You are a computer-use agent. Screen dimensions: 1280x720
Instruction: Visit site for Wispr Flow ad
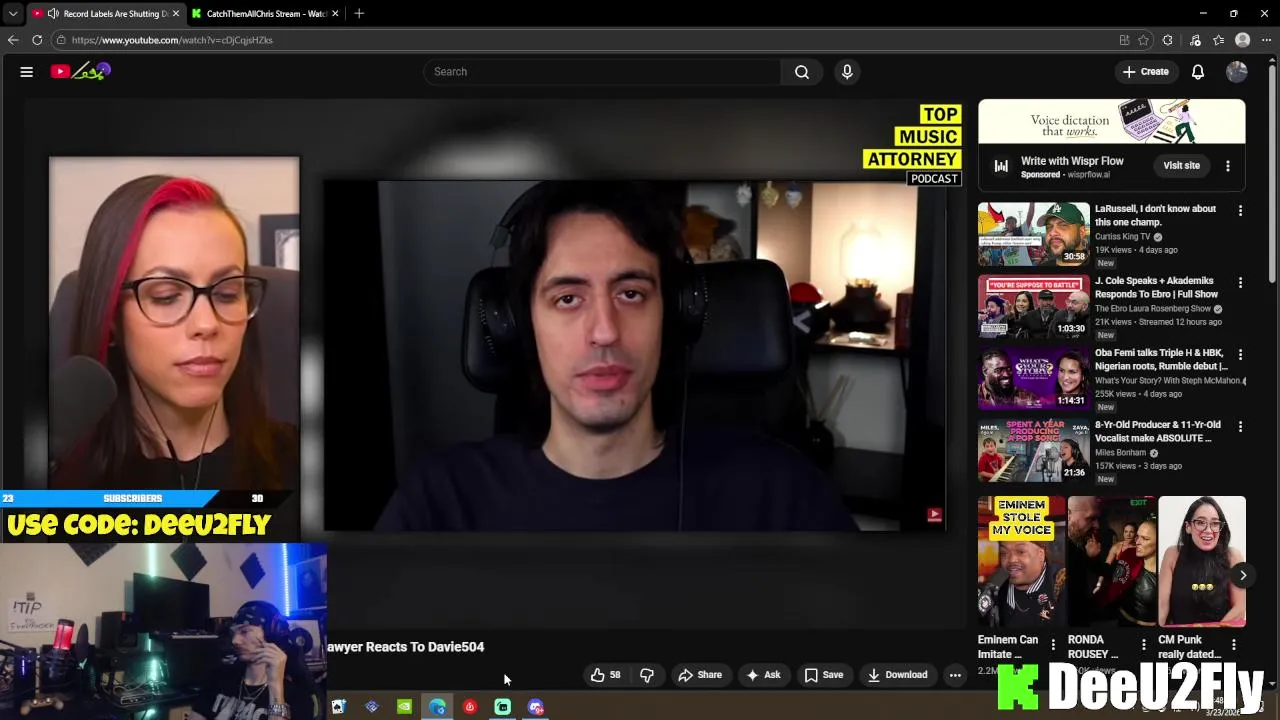pyautogui.click(x=1181, y=166)
